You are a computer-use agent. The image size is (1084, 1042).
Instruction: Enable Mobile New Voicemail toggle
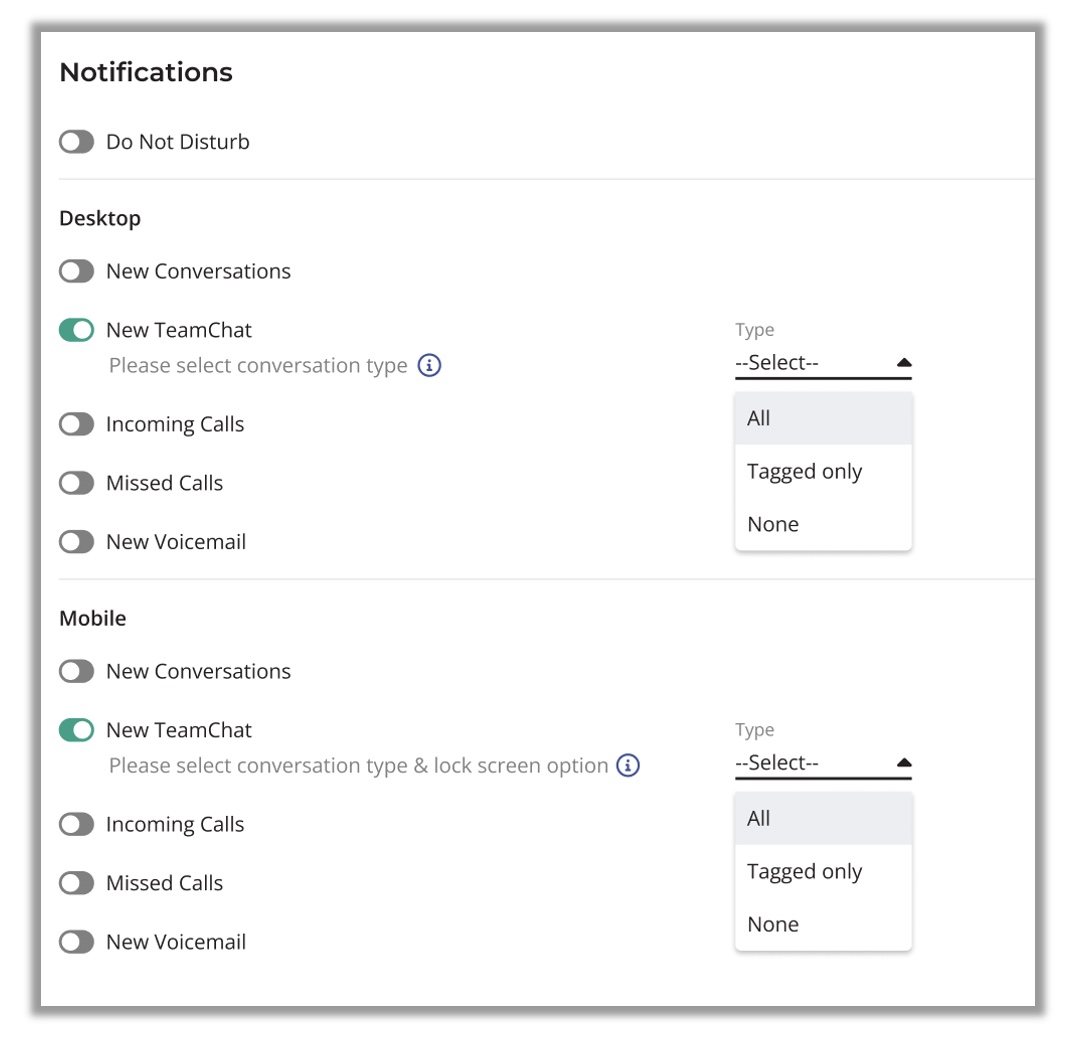(77, 942)
